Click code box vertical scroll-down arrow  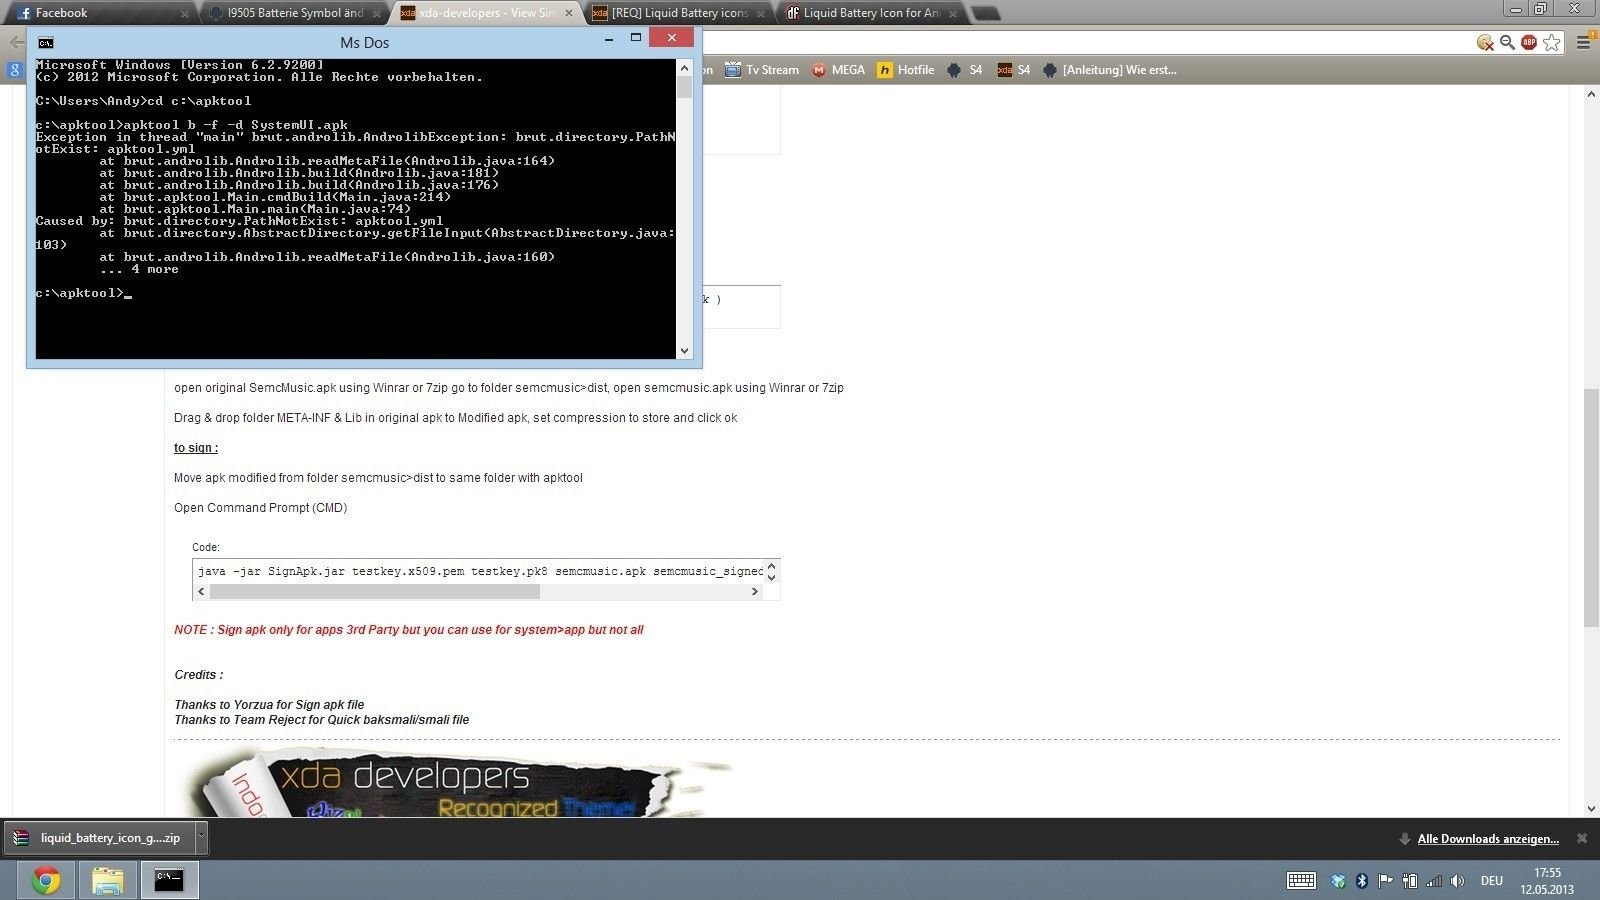(x=771, y=577)
